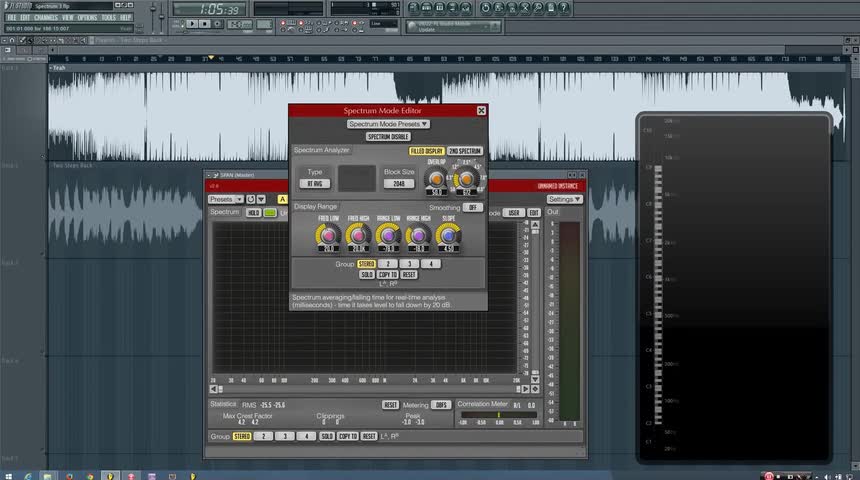Open Spectrum Mode Presets dropdown
Screen dimensions: 860x480
click(x=388, y=124)
